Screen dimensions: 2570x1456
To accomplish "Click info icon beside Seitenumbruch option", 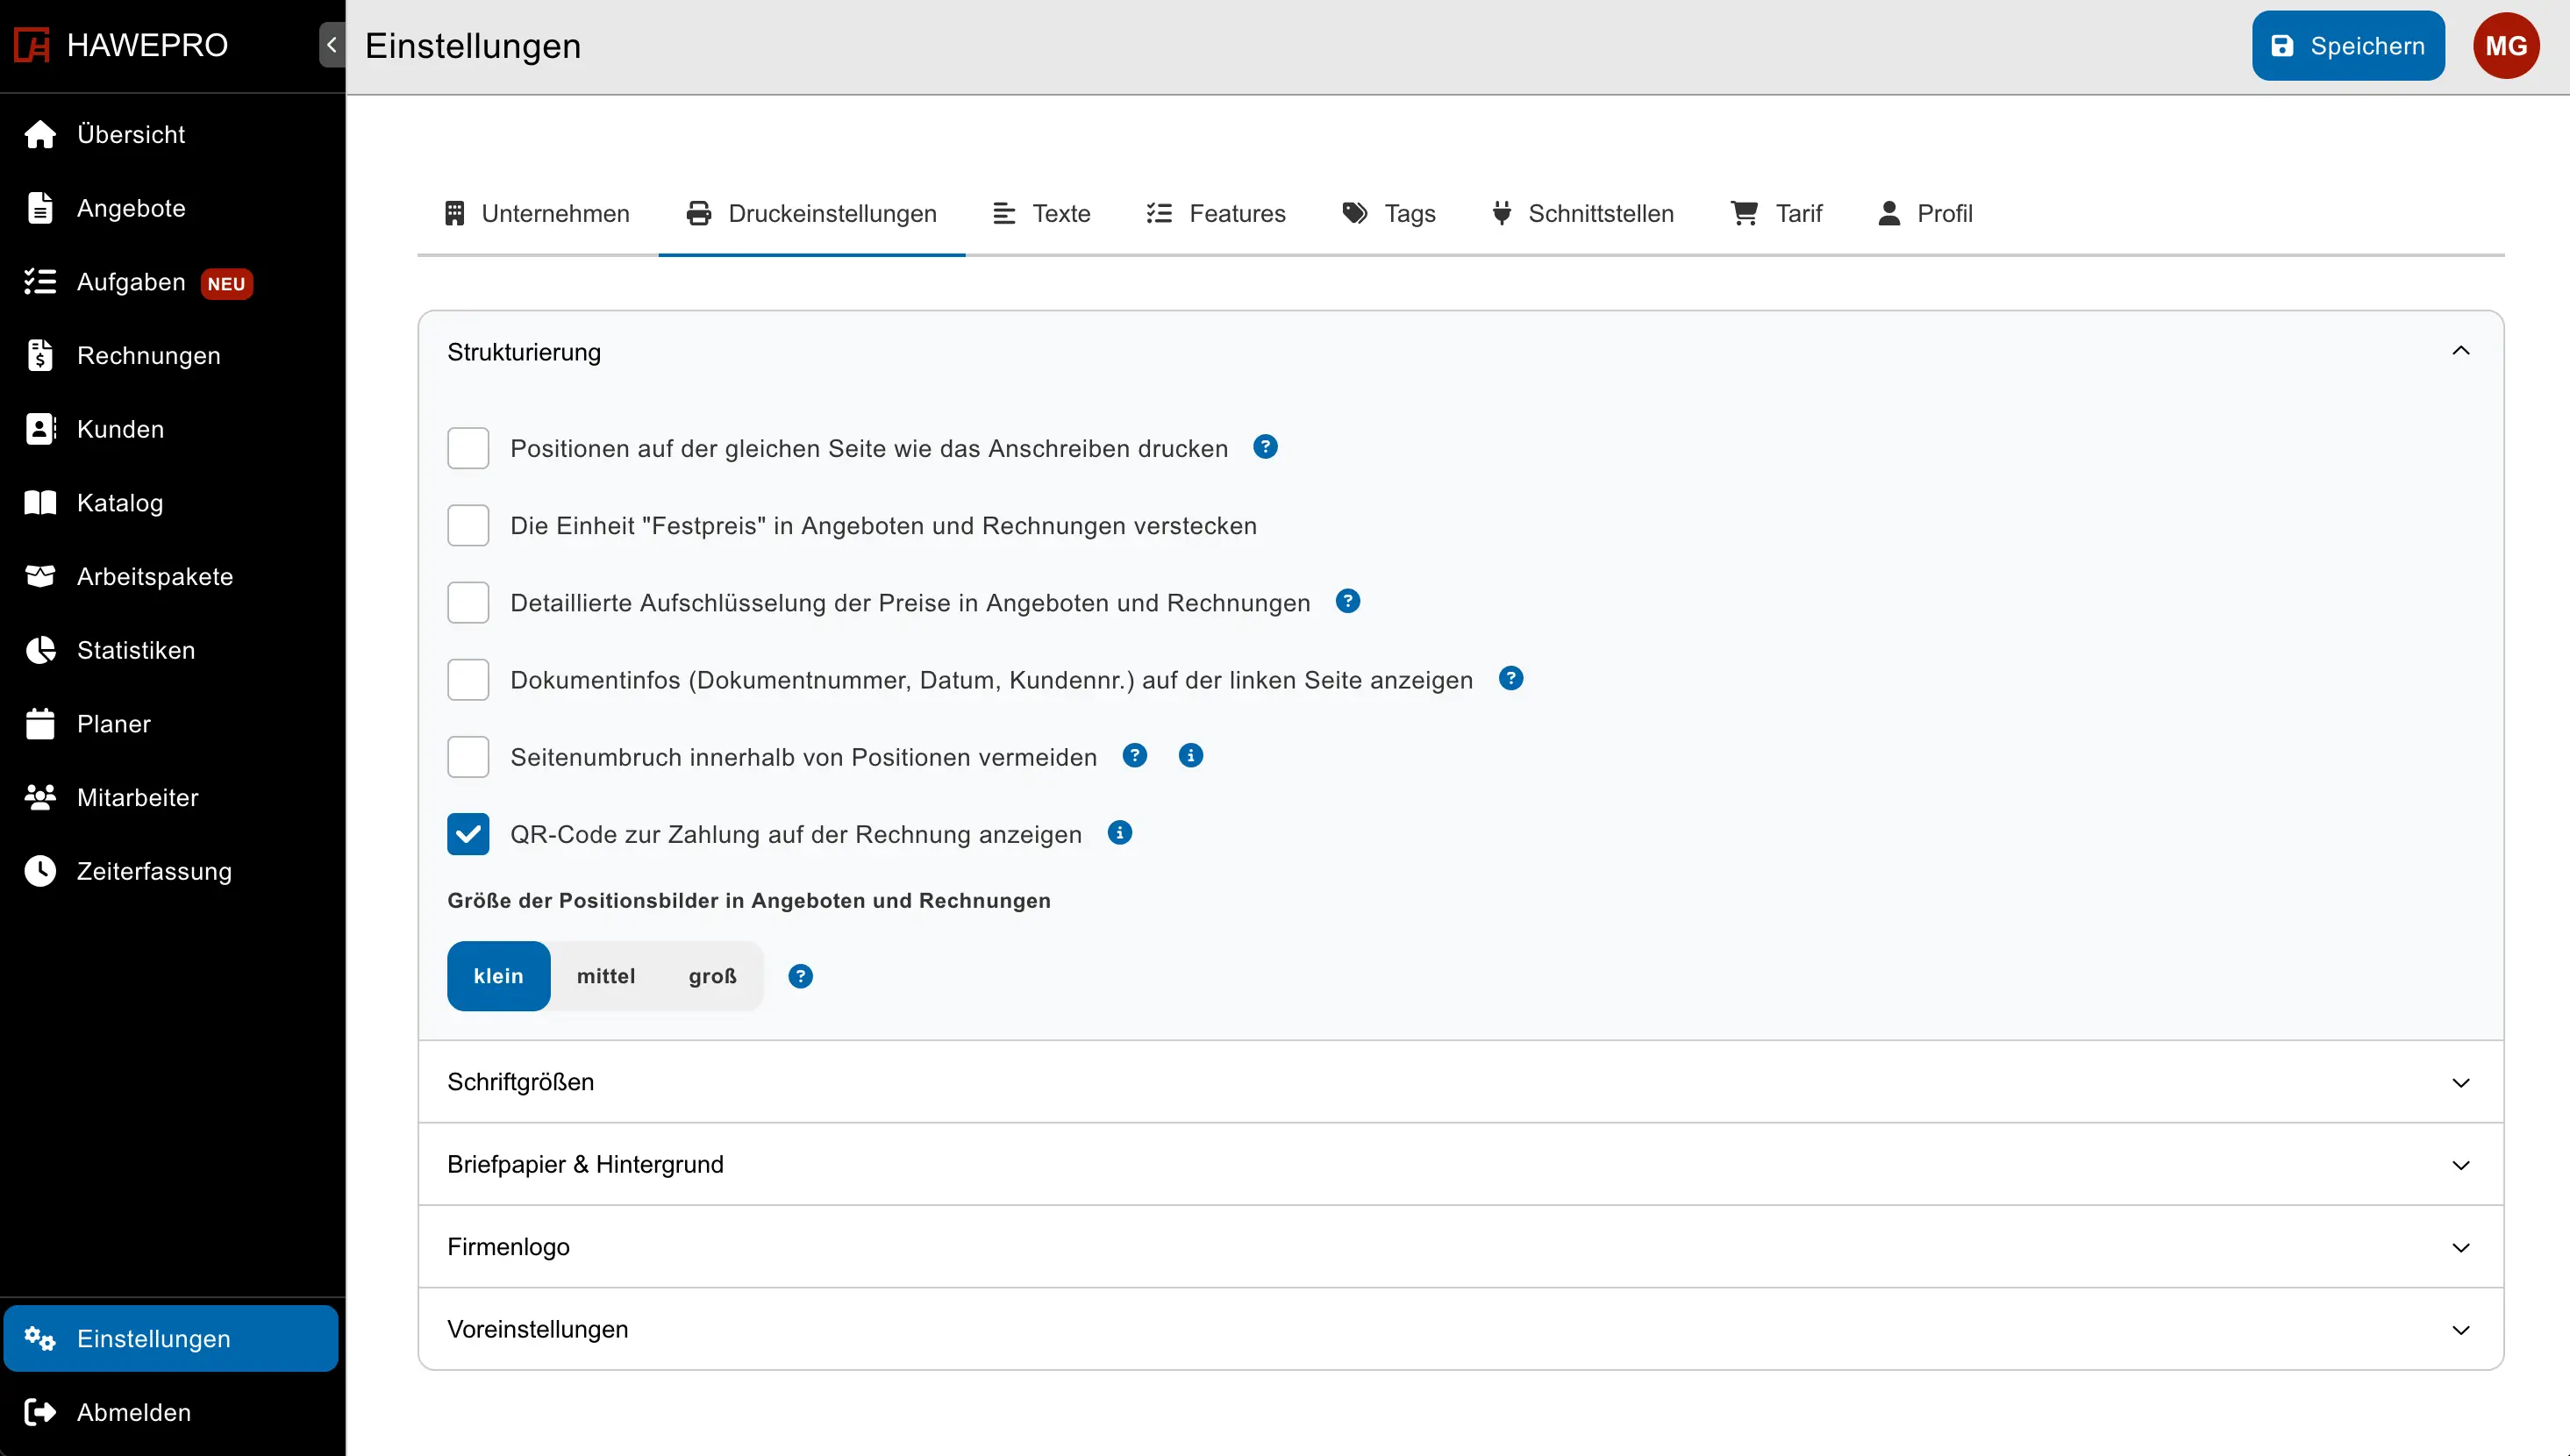I will (1191, 756).
